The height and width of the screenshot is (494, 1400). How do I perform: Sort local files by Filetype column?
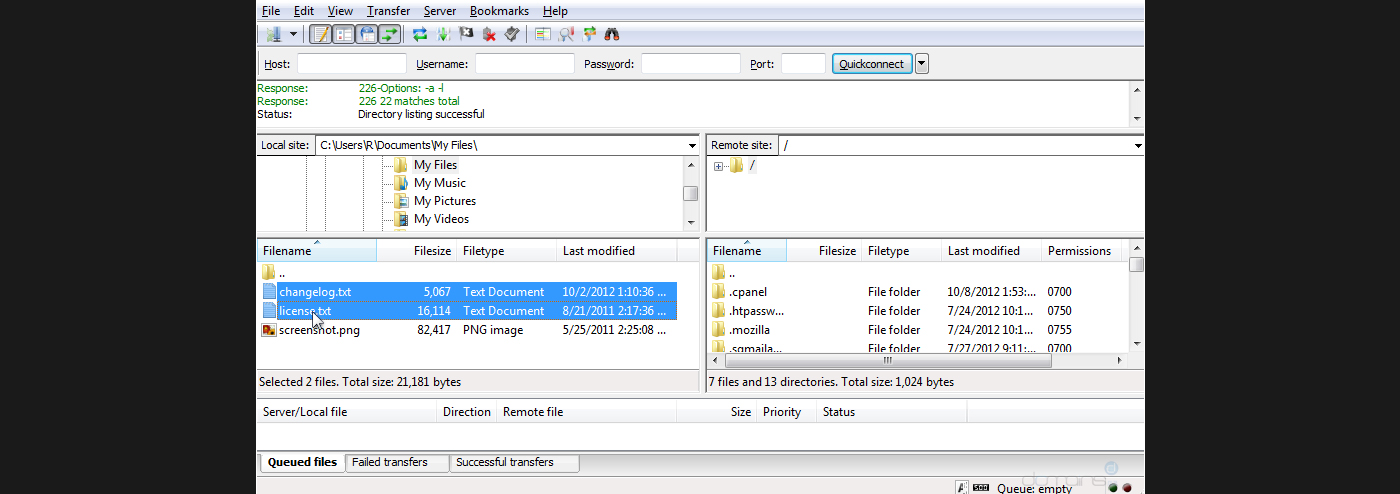click(x=506, y=251)
